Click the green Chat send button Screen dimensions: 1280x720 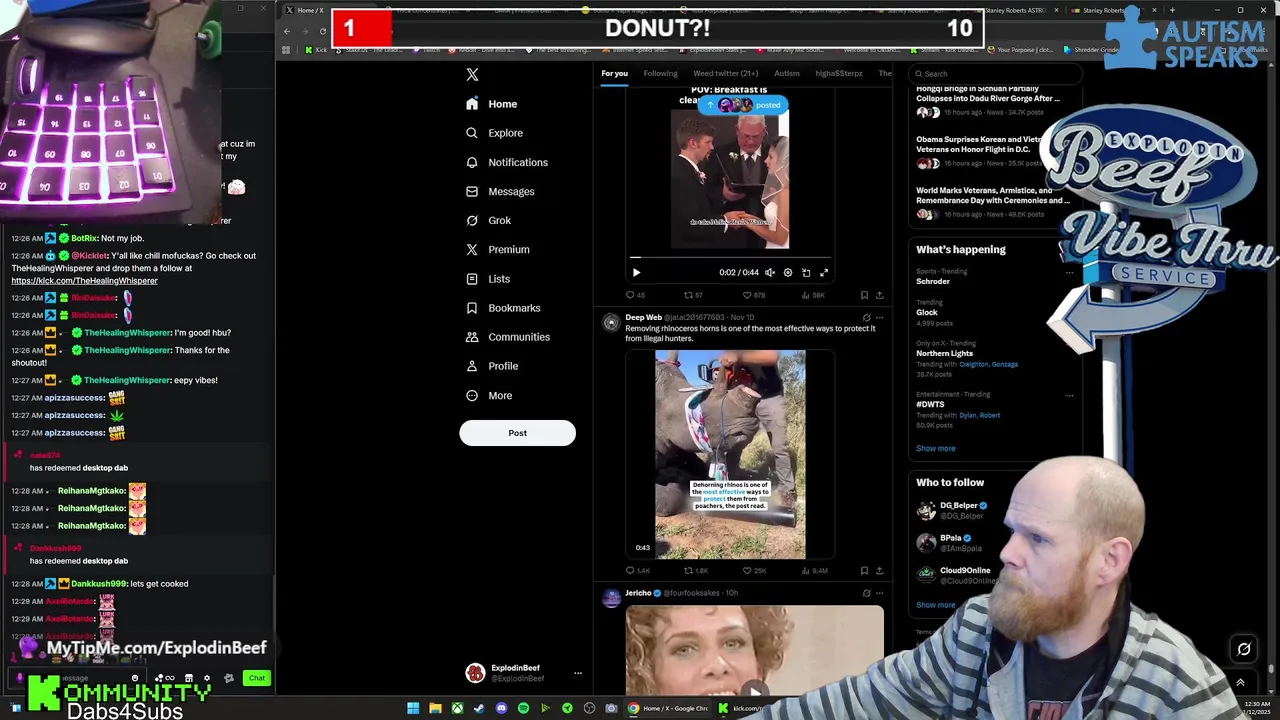(257, 678)
